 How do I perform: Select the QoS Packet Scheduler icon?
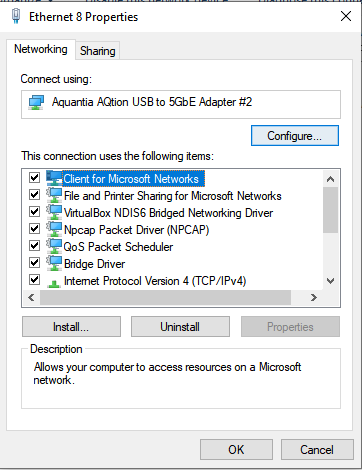pyautogui.click(x=54, y=246)
